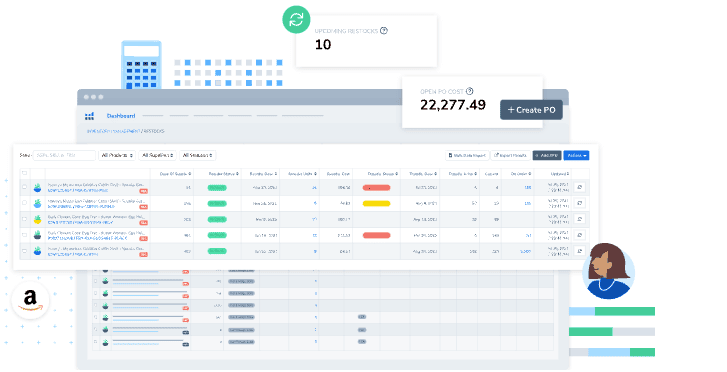The height and width of the screenshot is (372, 727).
Task: Tick the checkbox of the dark pot row
Action: point(25,235)
